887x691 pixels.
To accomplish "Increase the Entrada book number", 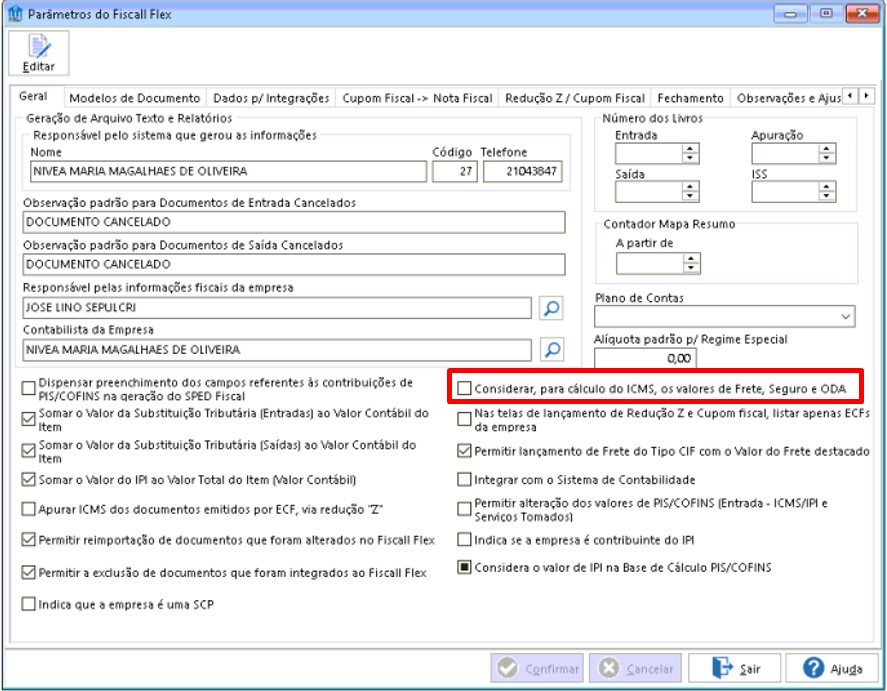I will (690, 149).
